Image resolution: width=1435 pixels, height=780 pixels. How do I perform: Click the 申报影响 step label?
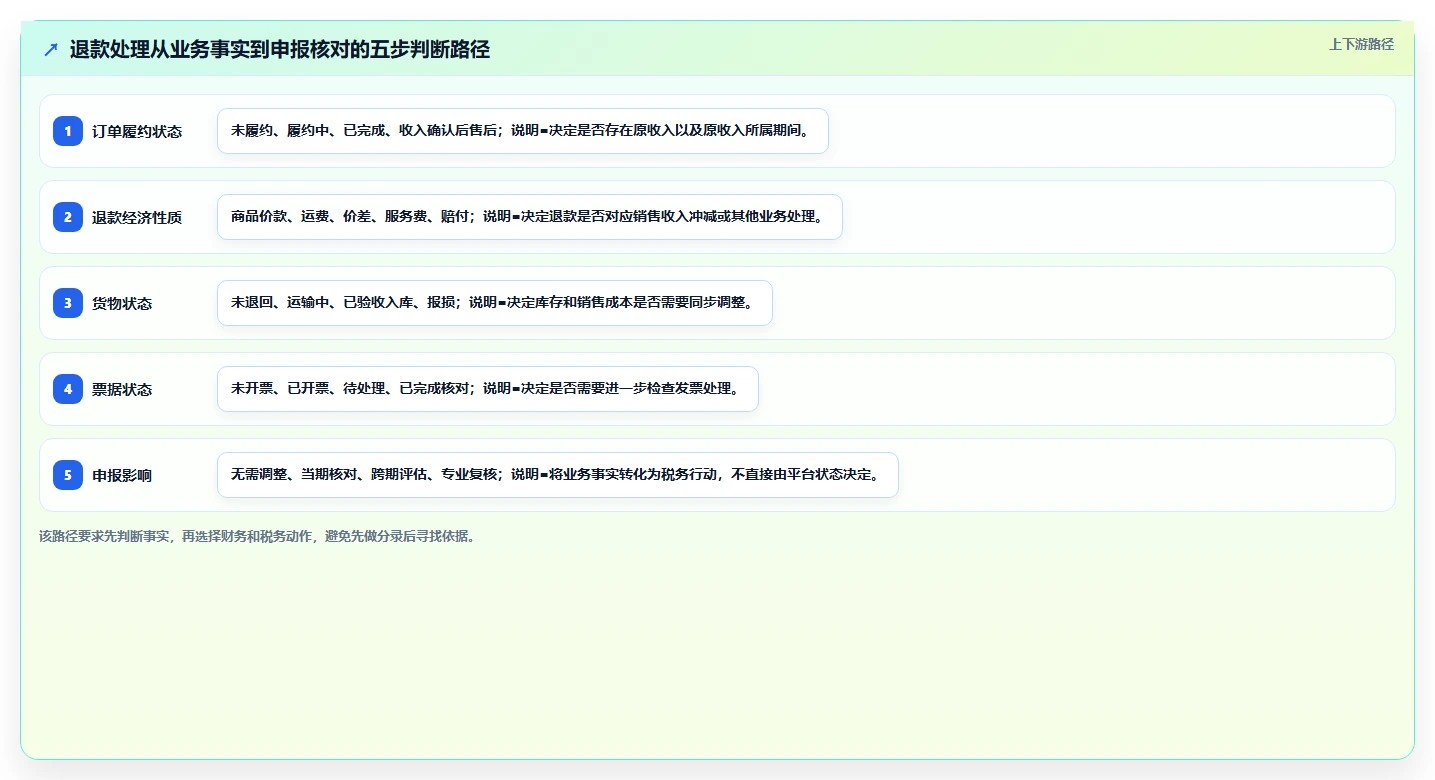pyautogui.click(x=122, y=475)
